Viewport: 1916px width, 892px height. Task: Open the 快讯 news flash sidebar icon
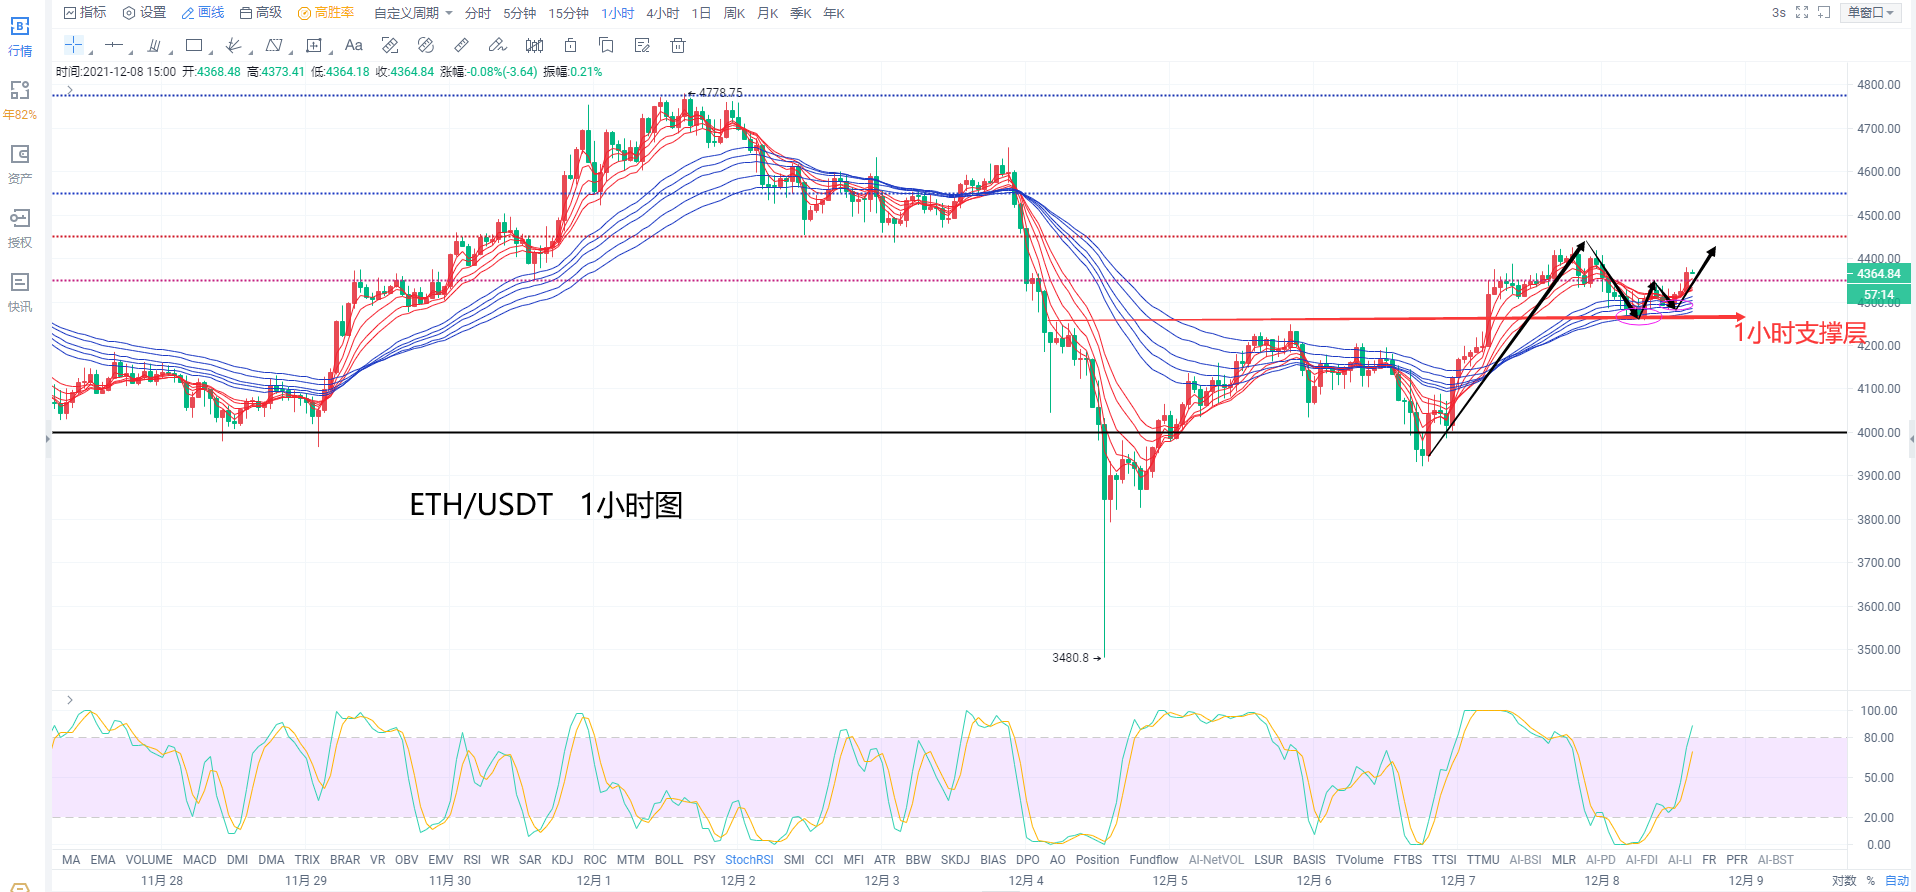(20, 291)
